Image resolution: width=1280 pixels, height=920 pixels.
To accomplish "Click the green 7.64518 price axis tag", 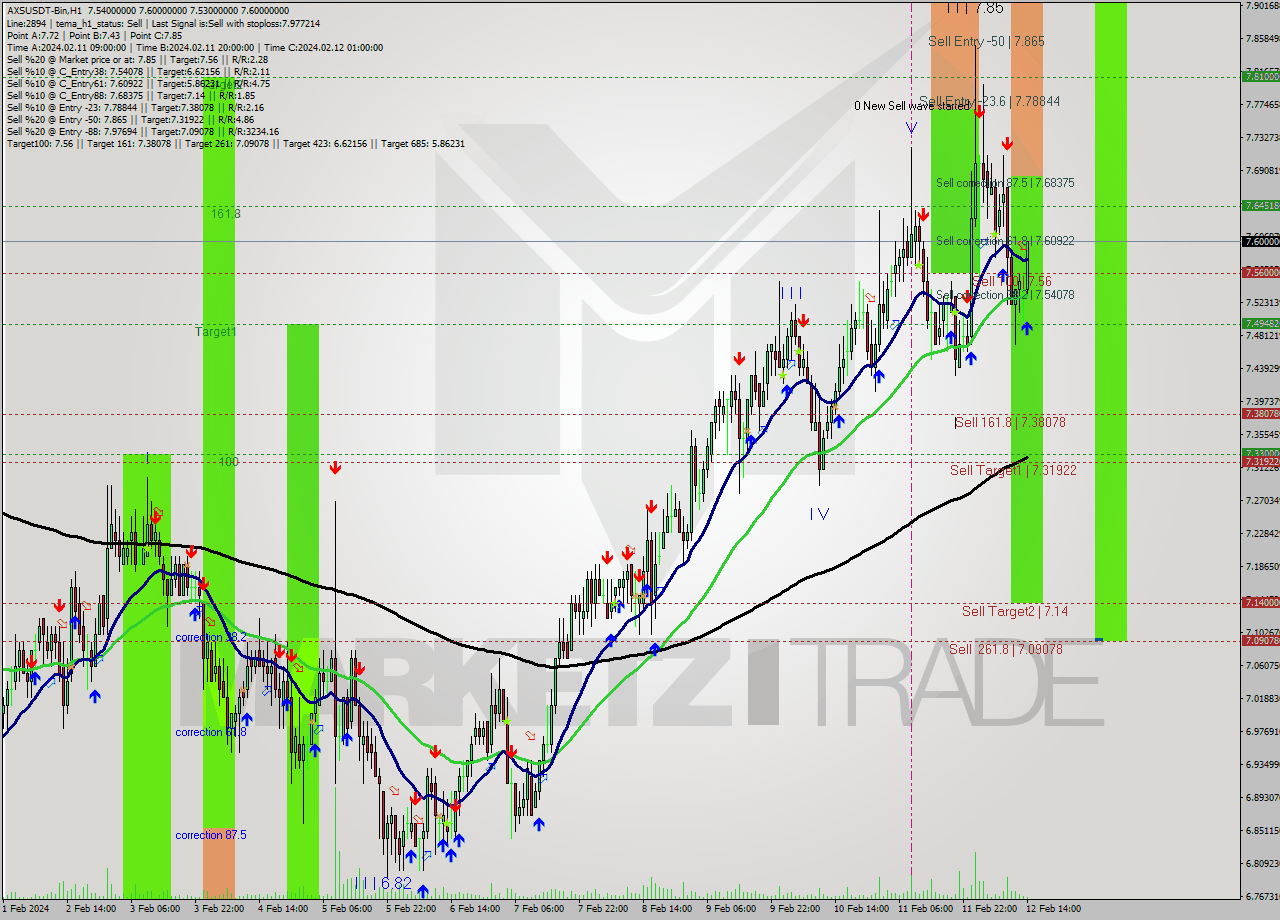I will [x=1260, y=205].
